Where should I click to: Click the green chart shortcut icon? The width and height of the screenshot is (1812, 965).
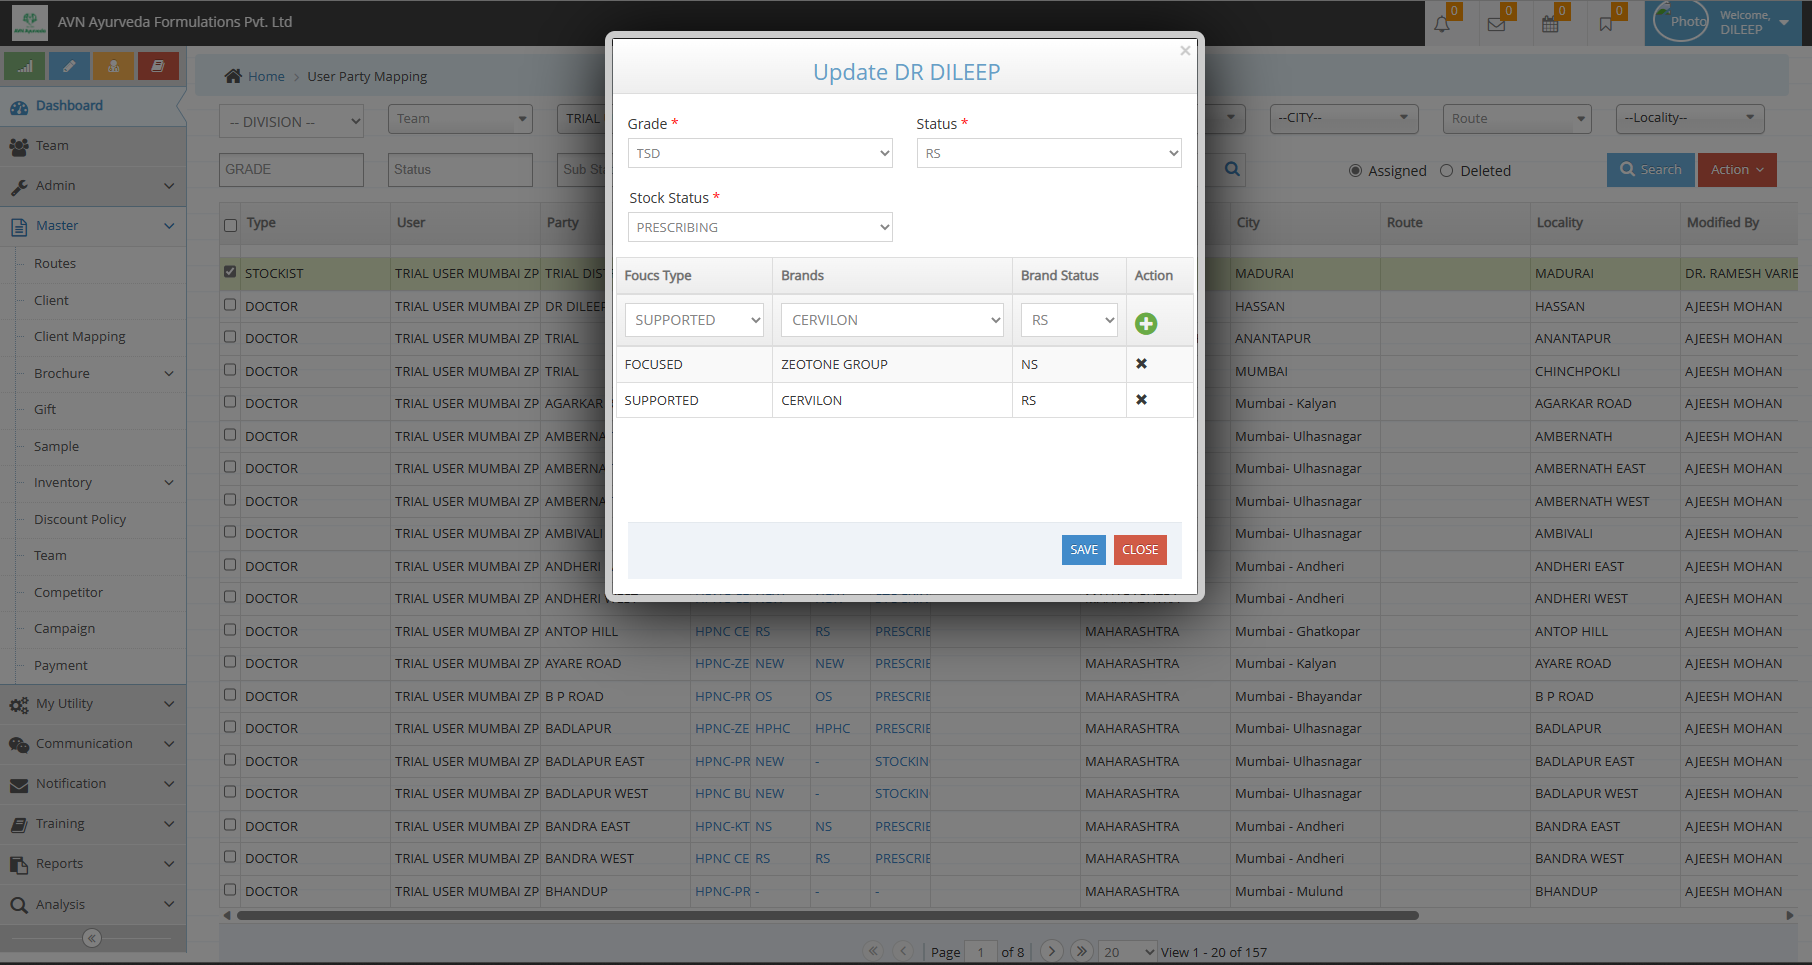click(24, 66)
